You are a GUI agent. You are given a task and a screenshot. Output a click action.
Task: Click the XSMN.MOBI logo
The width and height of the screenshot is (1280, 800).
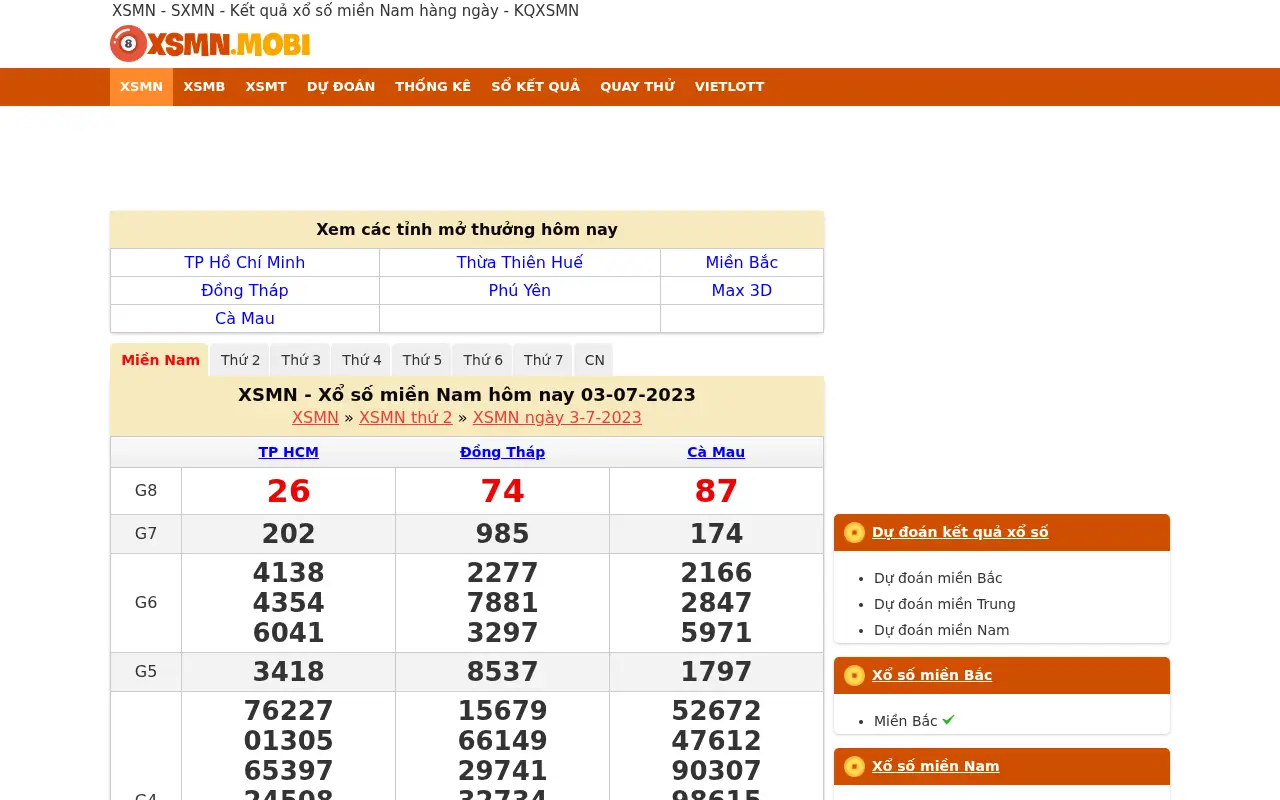coord(210,44)
